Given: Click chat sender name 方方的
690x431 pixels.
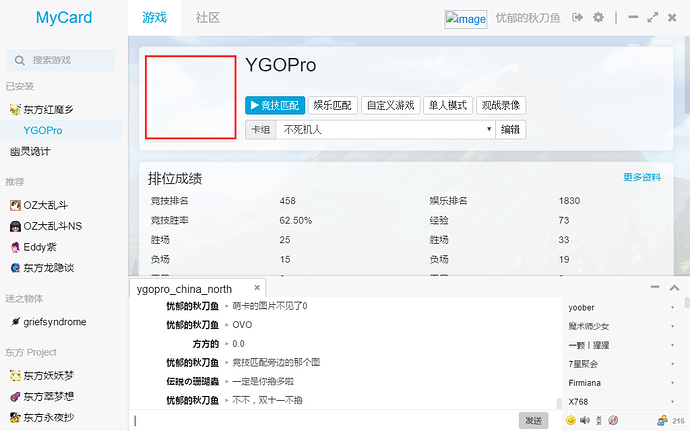Looking at the screenshot, I should (206, 344).
